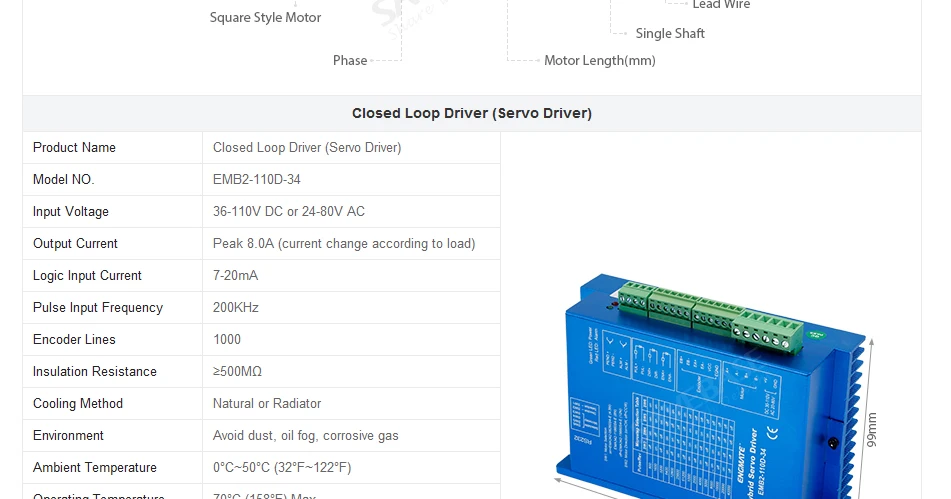
Task: Select the value '200KHz'
Action: (236, 307)
